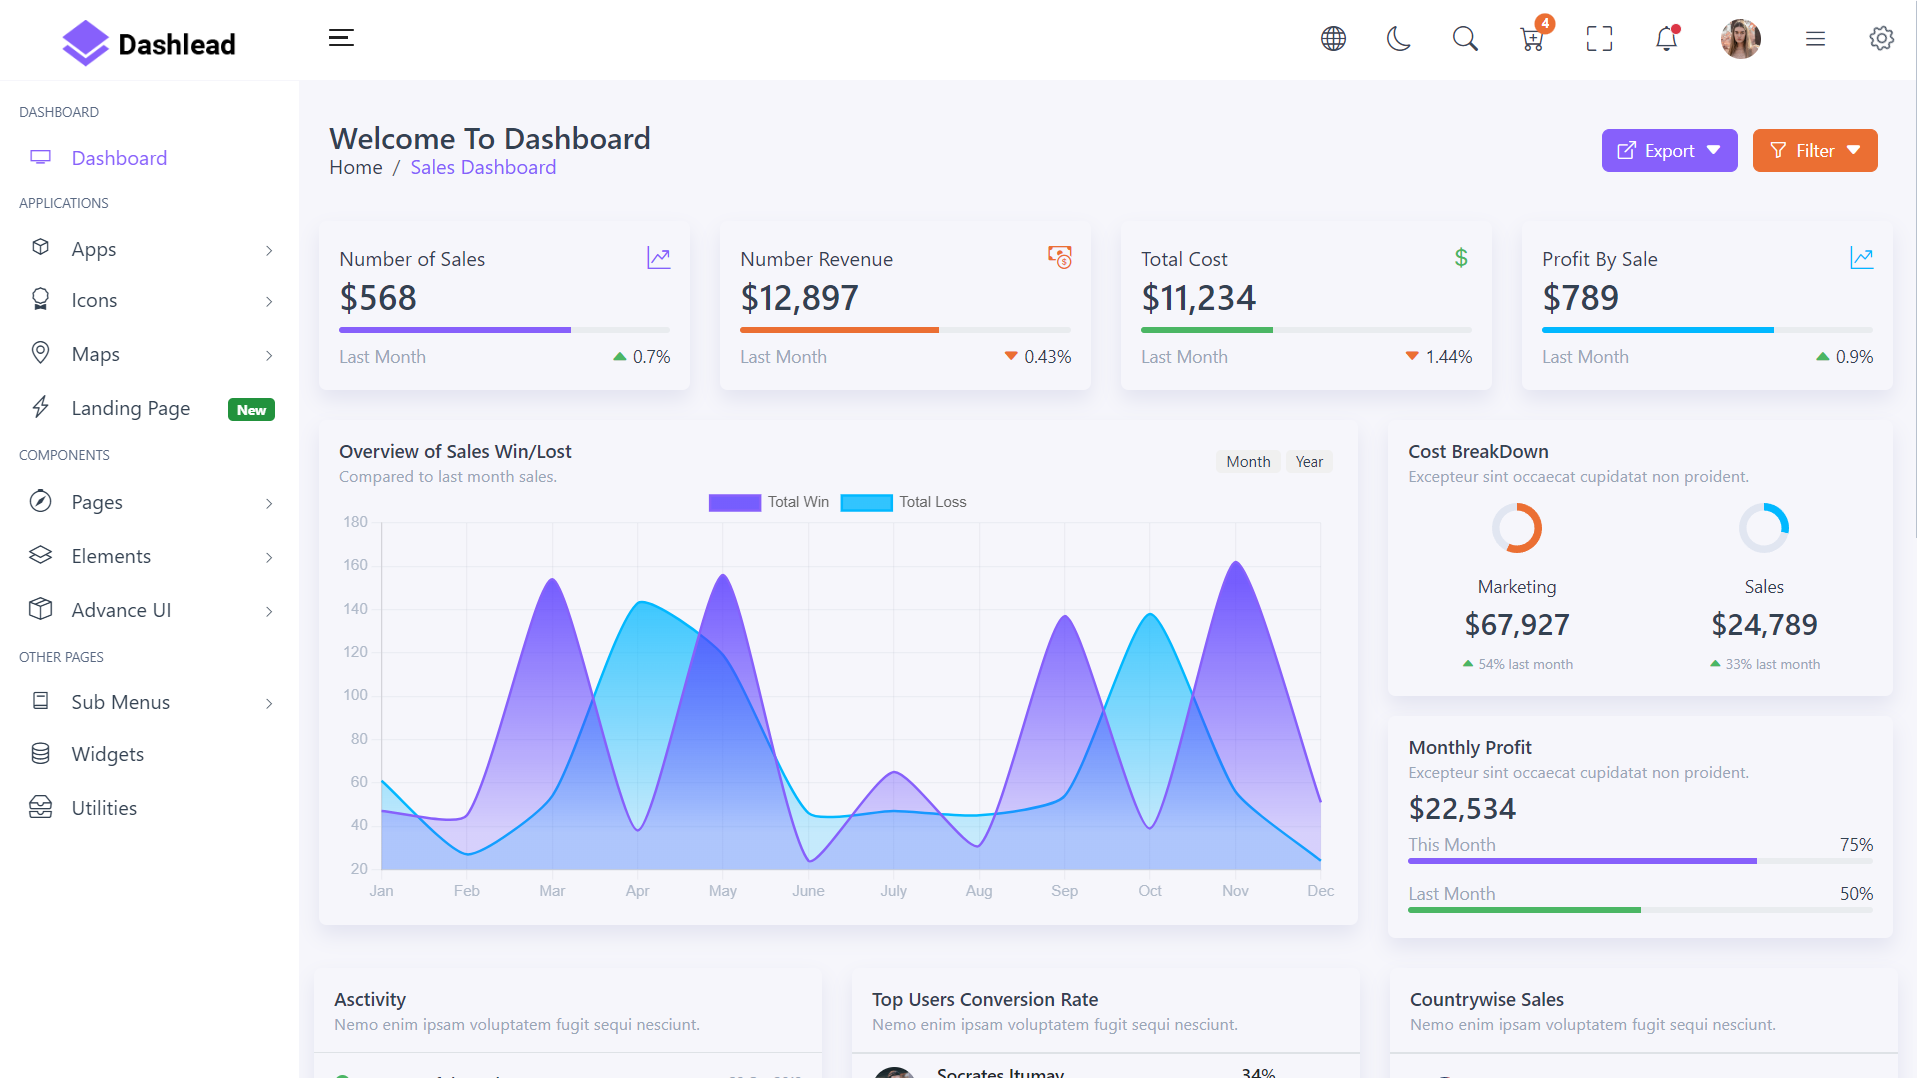This screenshot has height=1078, width=1917.
Task: Click the $67,927 Marketing value
Action: pos(1517,625)
